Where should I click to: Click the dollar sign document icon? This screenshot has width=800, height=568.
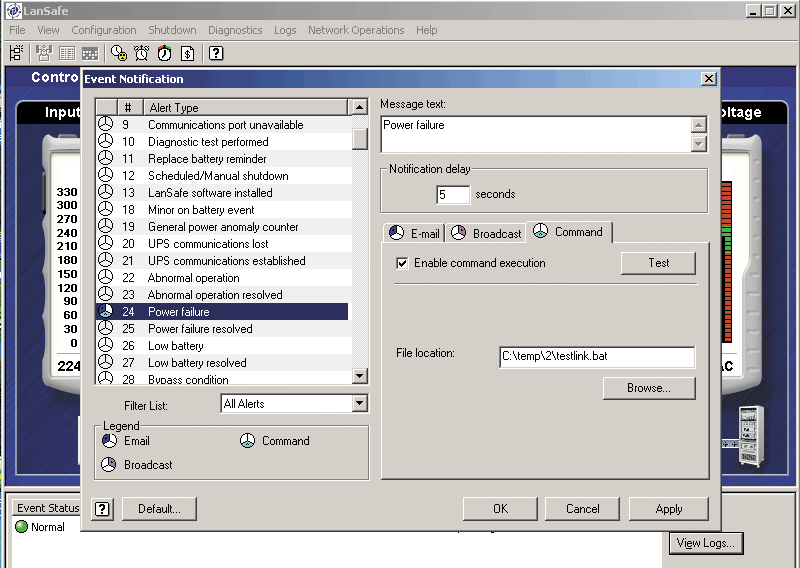click(186, 53)
